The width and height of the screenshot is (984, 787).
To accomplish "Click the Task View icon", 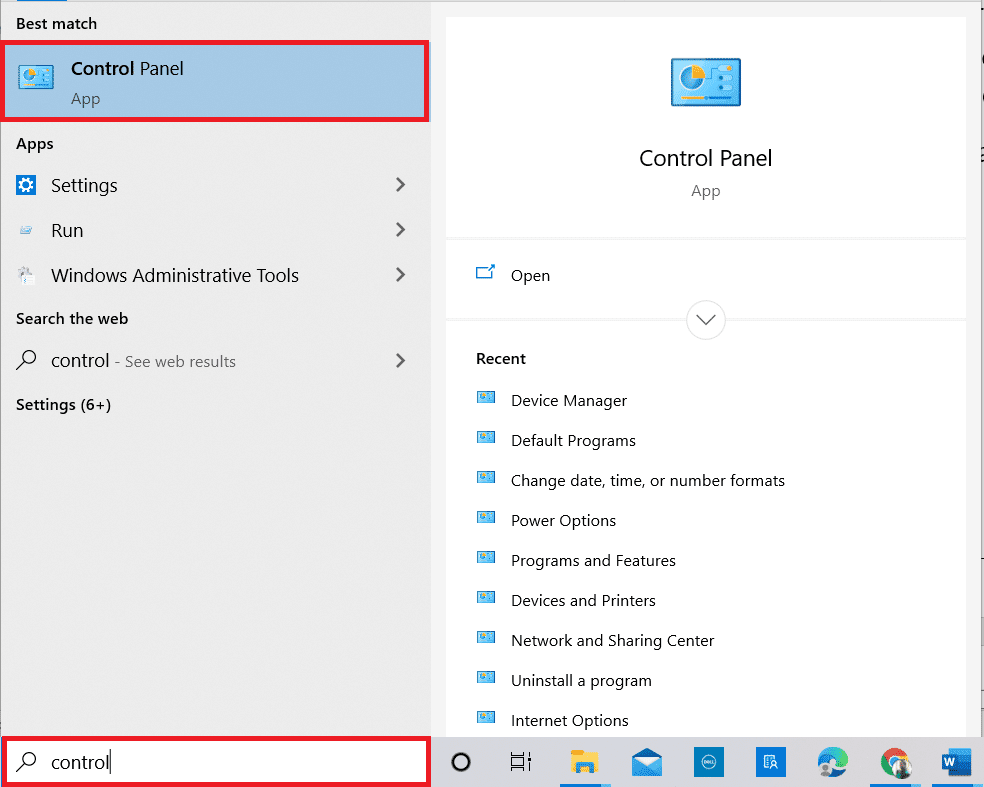I will pos(520,762).
